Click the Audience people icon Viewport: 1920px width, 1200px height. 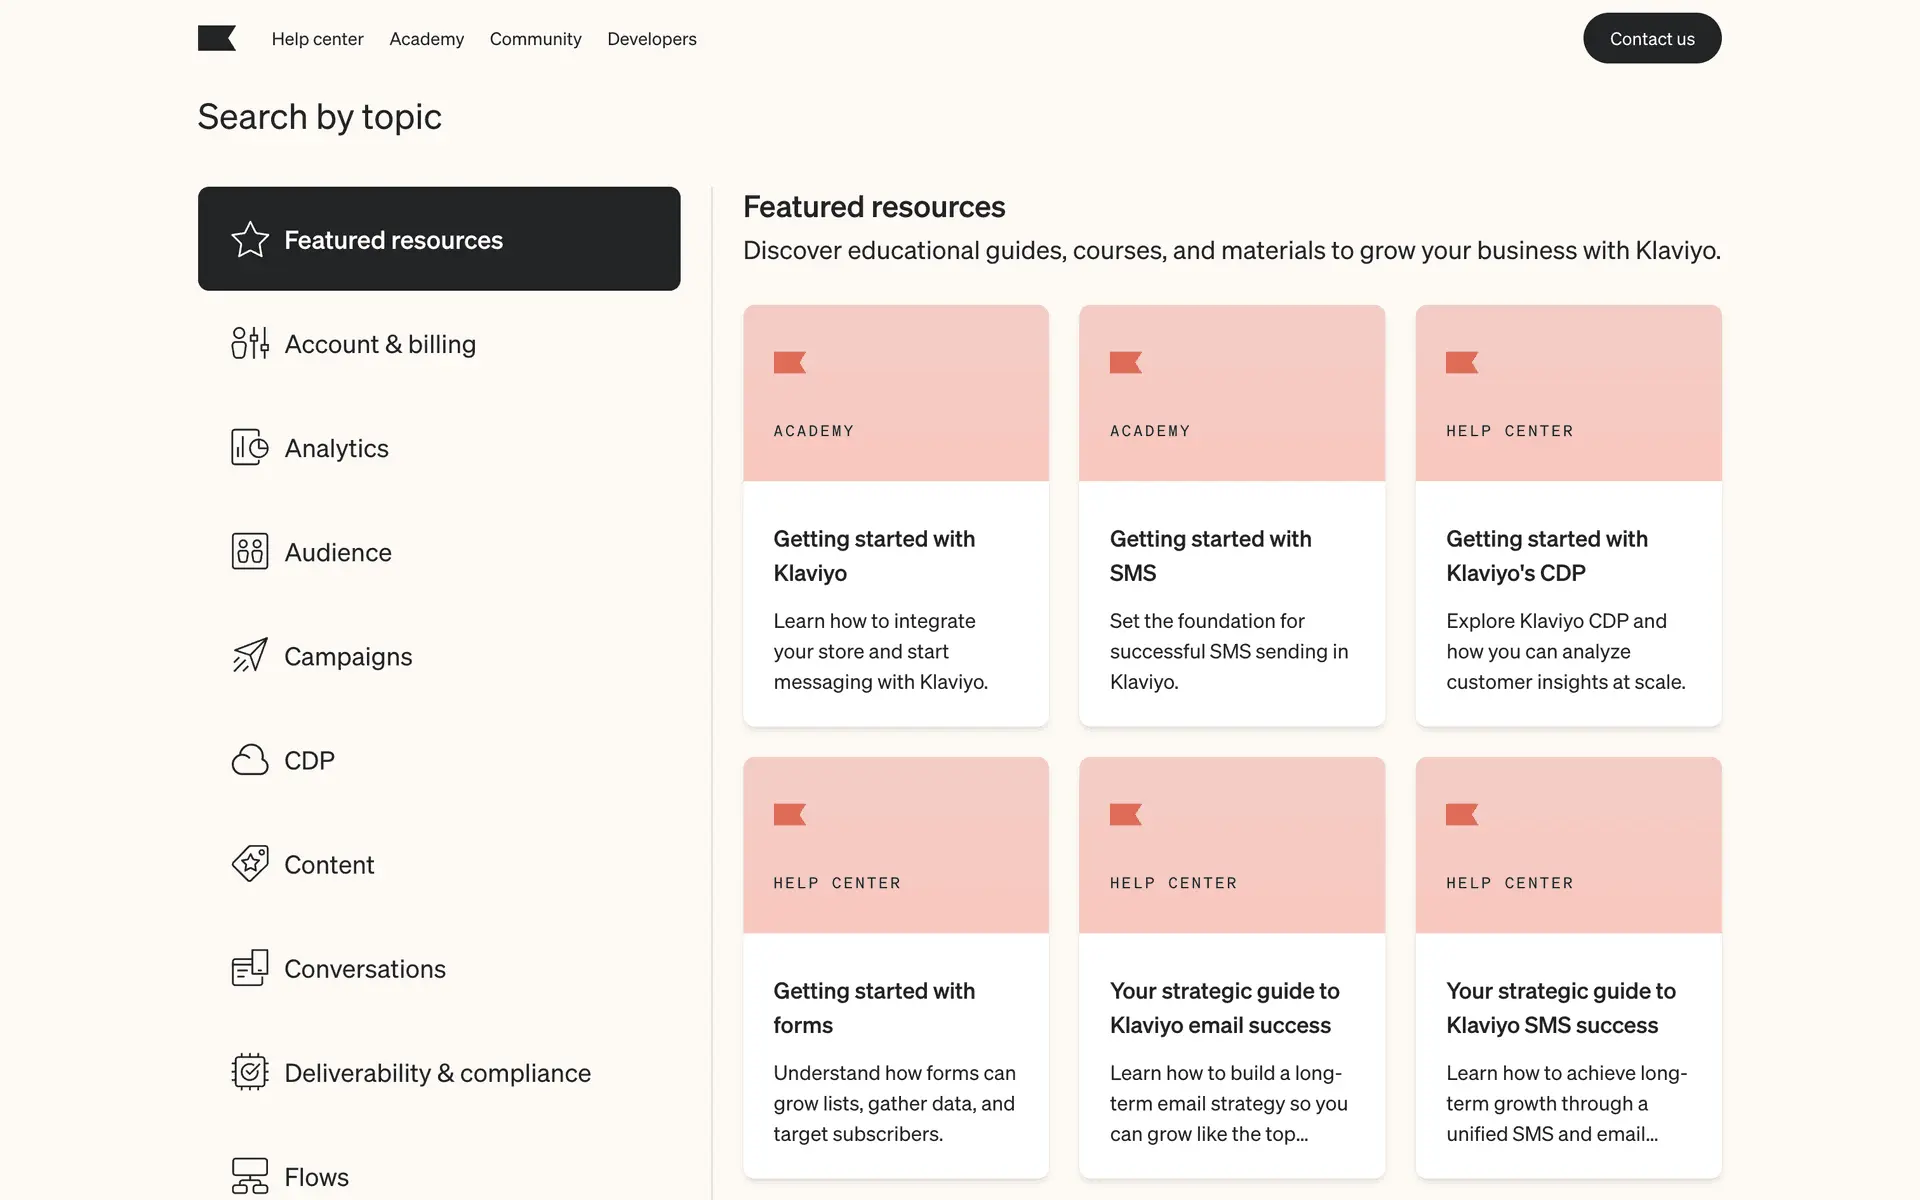(250, 552)
